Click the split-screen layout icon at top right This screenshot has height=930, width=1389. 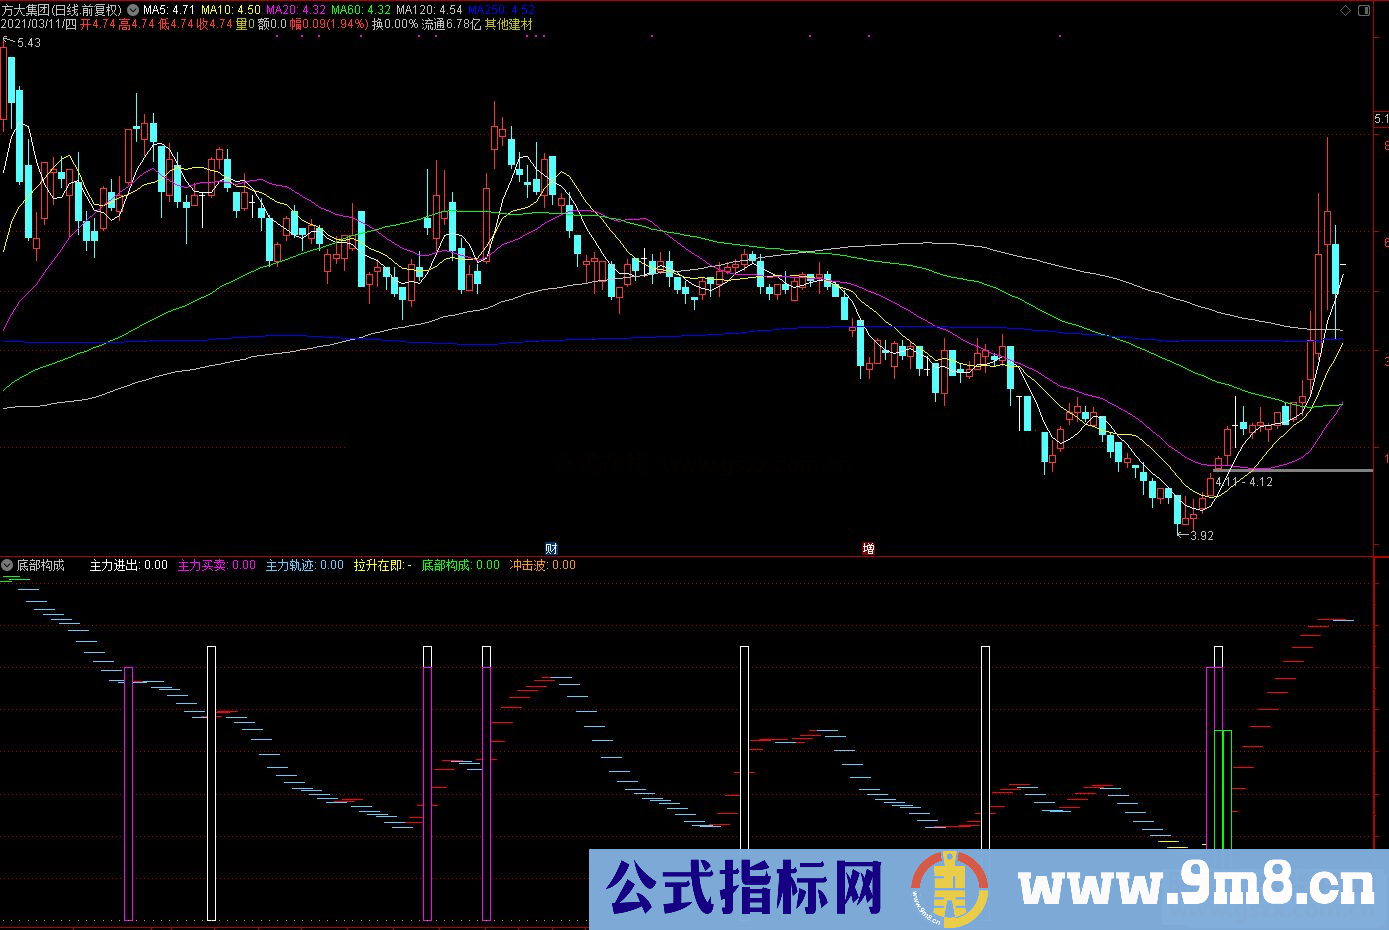click(x=1364, y=10)
